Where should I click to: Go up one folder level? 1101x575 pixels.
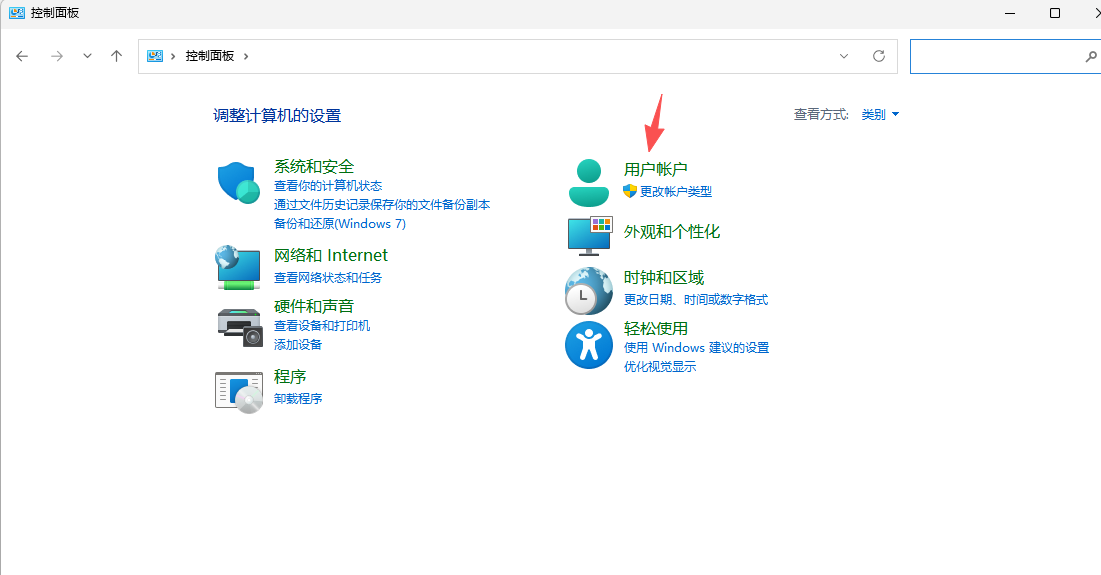click(116, 56)
